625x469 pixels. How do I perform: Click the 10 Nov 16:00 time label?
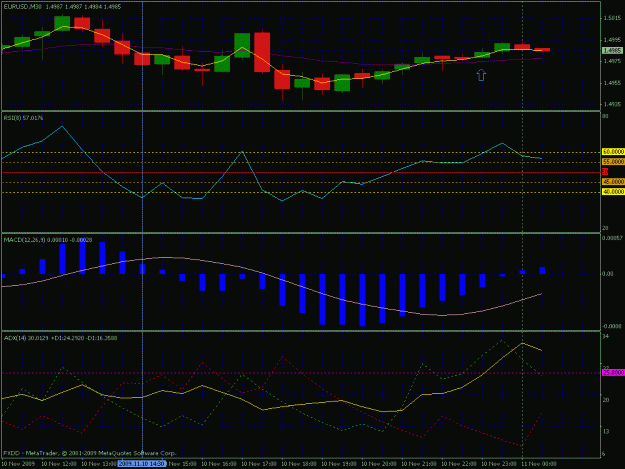[x=219, y=464]
